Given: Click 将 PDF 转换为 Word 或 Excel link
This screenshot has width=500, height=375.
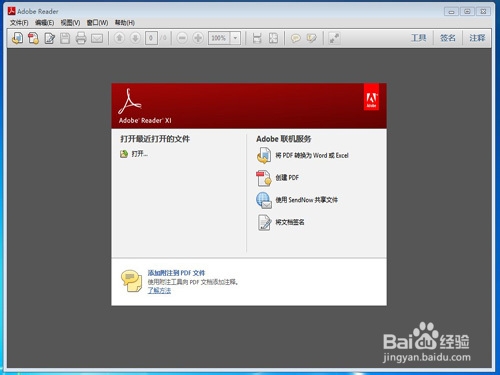Looking at the screenshot, I should tap(312, 155).
